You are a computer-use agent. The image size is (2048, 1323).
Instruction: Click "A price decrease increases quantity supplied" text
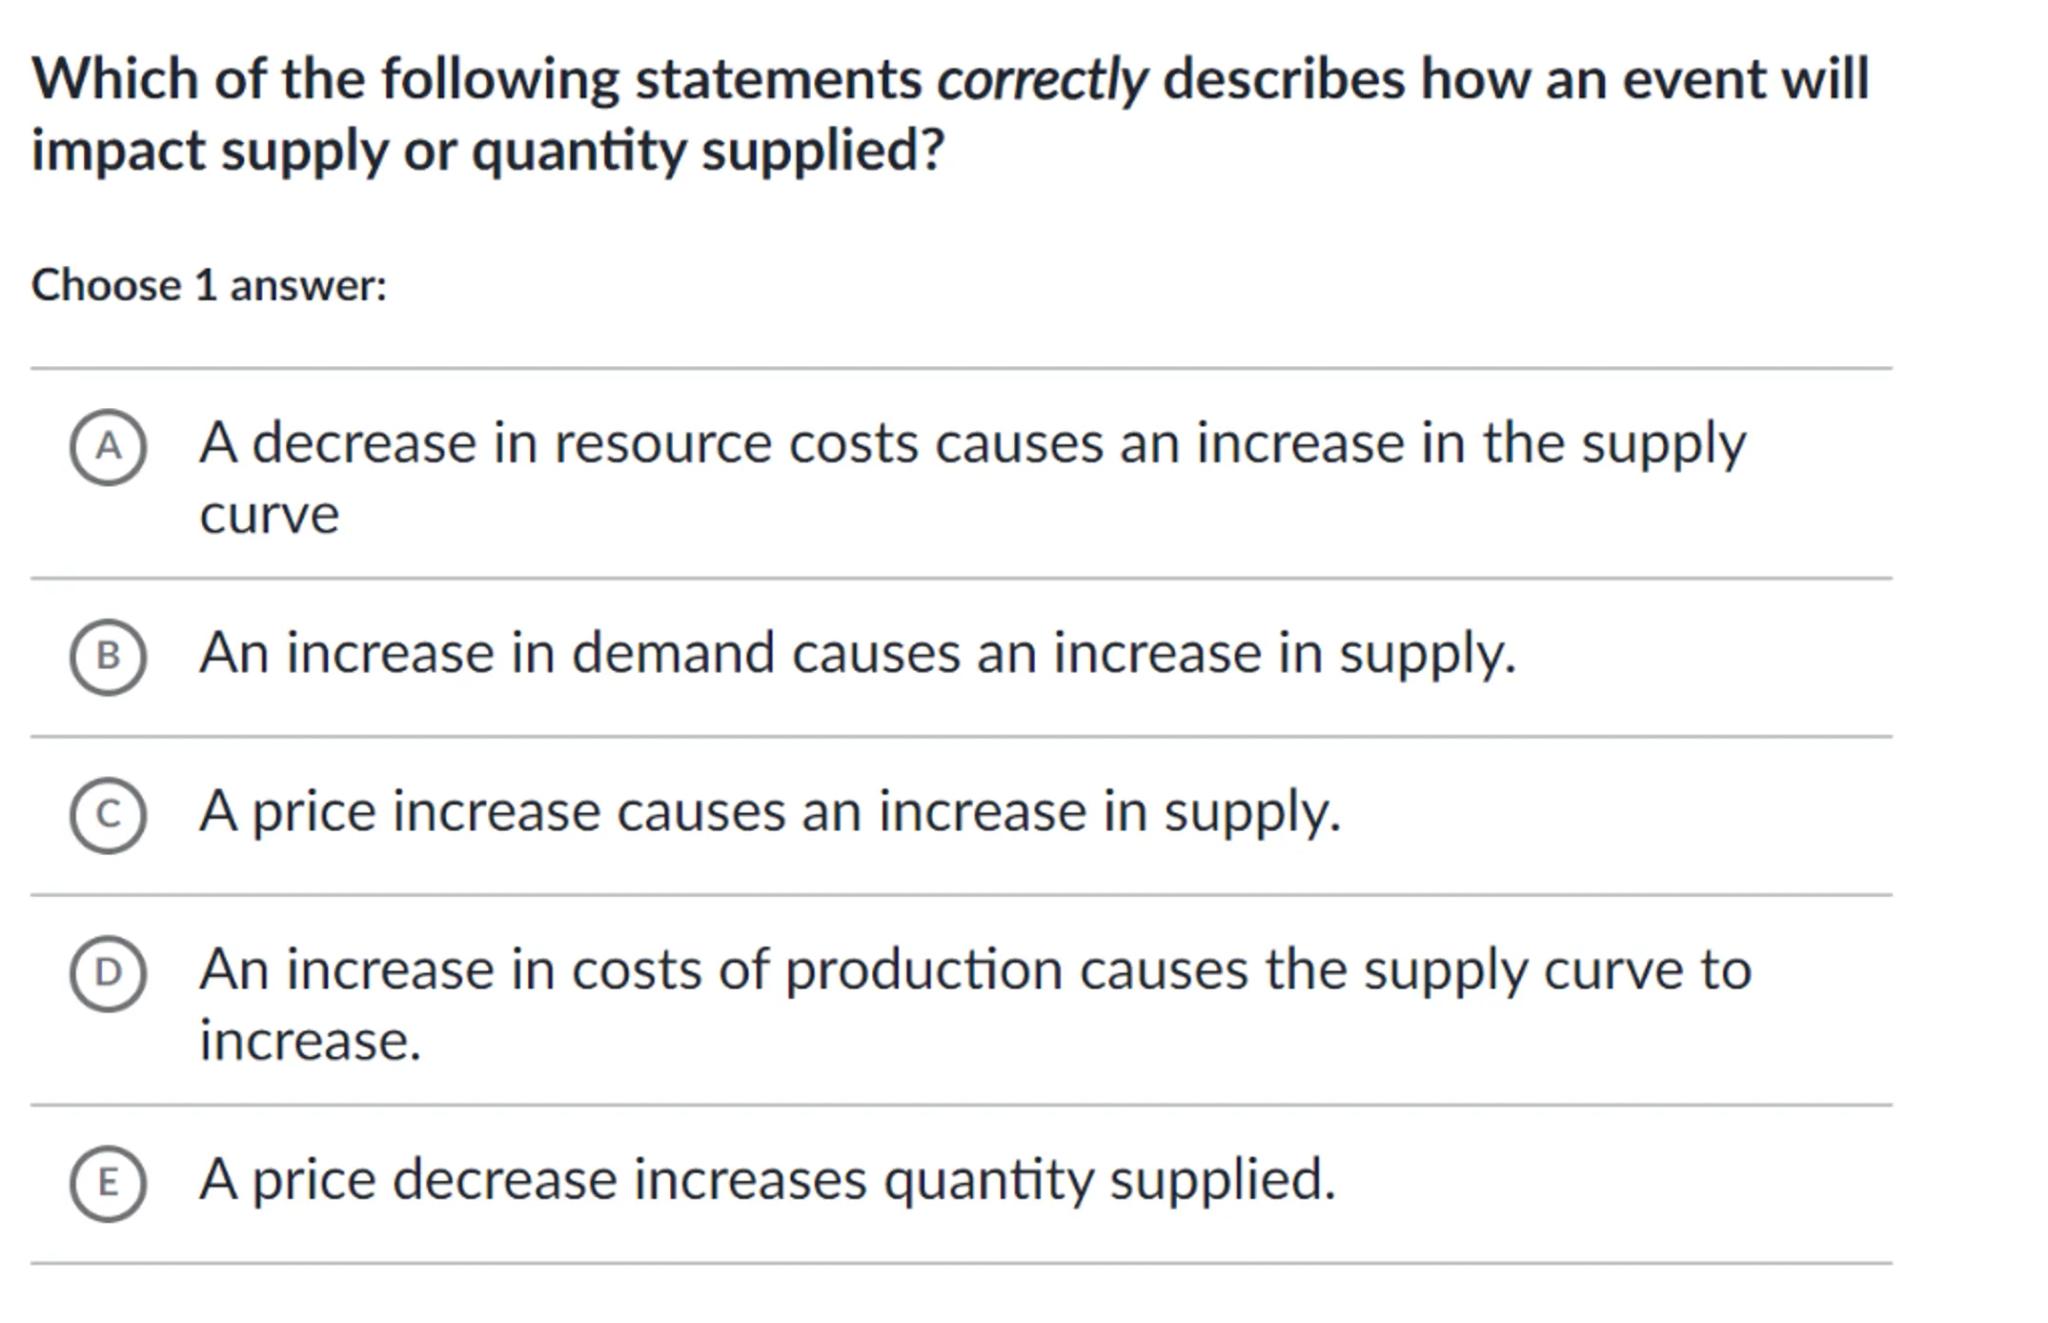(767, 1180)
